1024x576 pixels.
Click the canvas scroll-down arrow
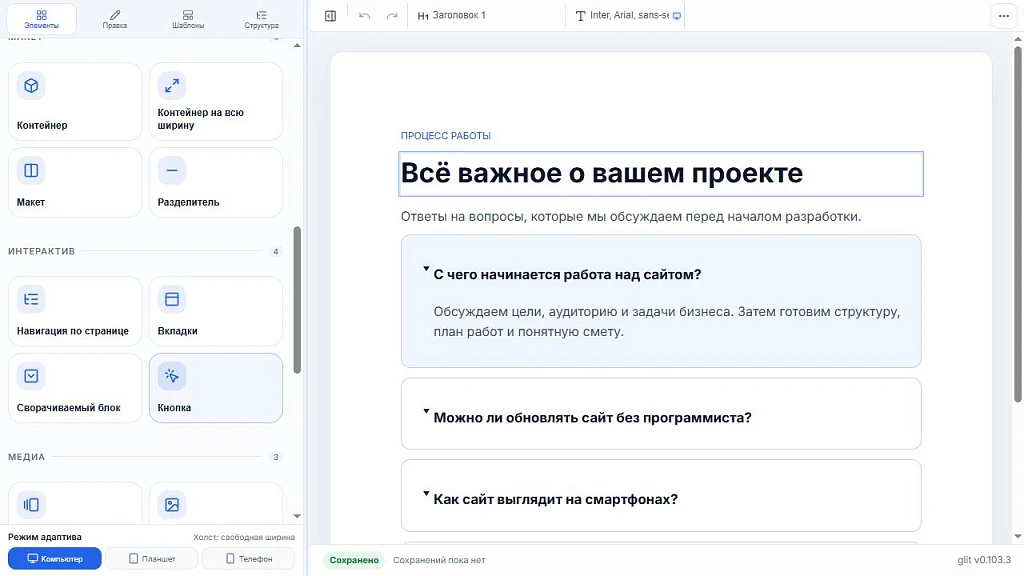pyautogui.click(x=1017, y=536)
